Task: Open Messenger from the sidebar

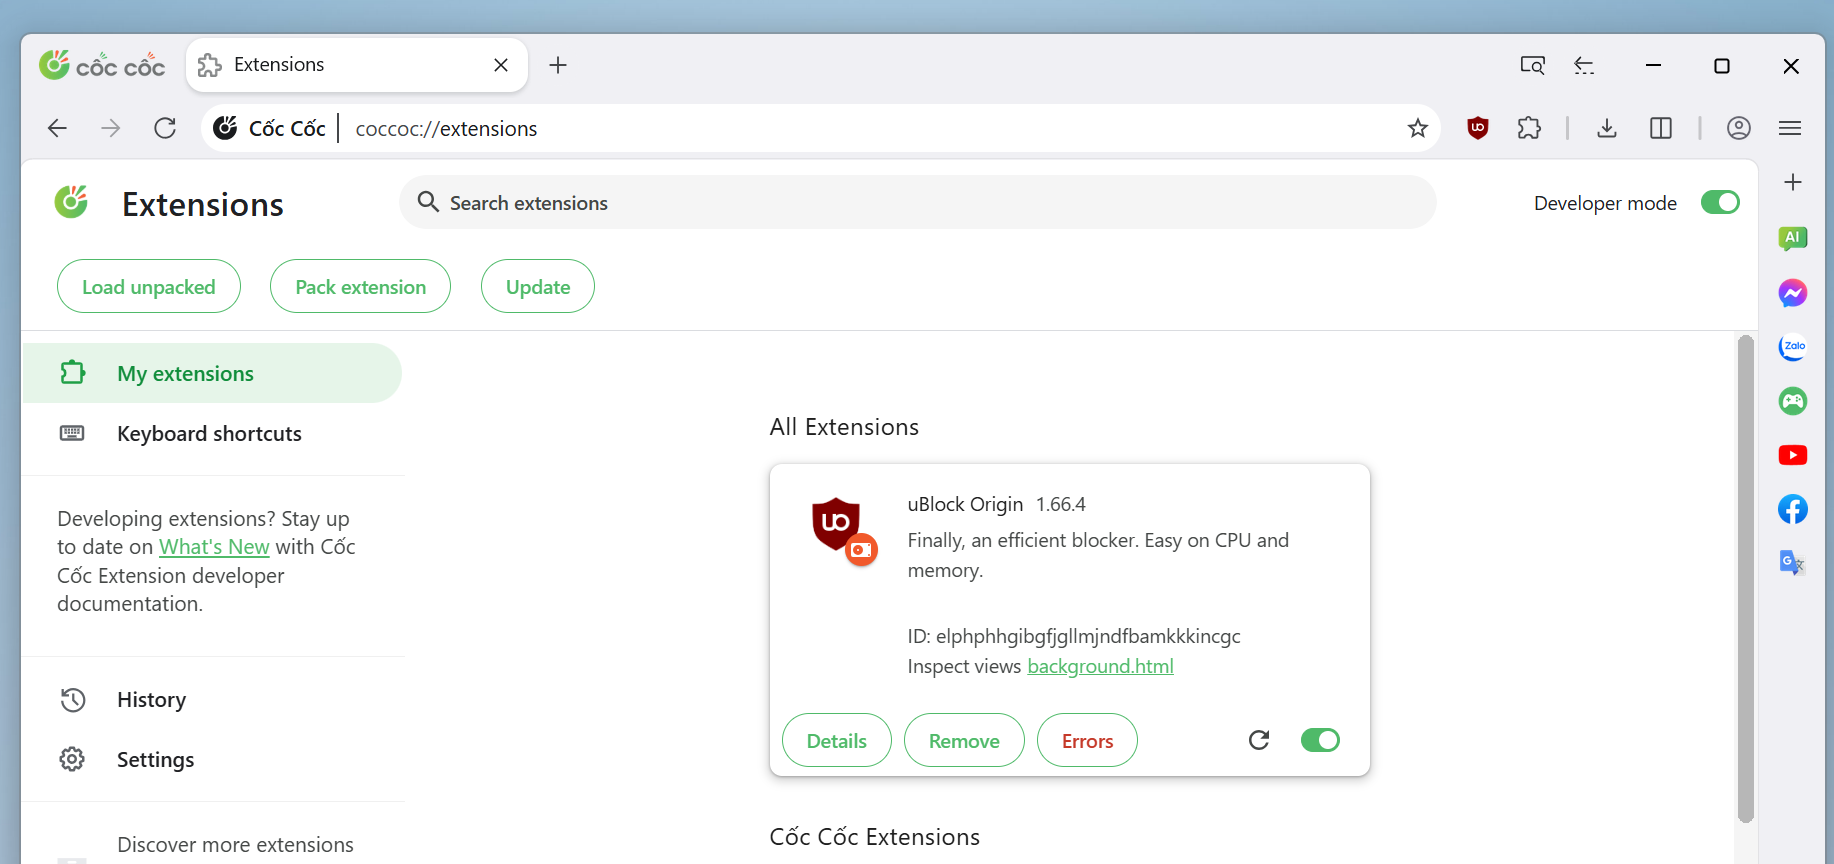Action: coord(1793,293)
